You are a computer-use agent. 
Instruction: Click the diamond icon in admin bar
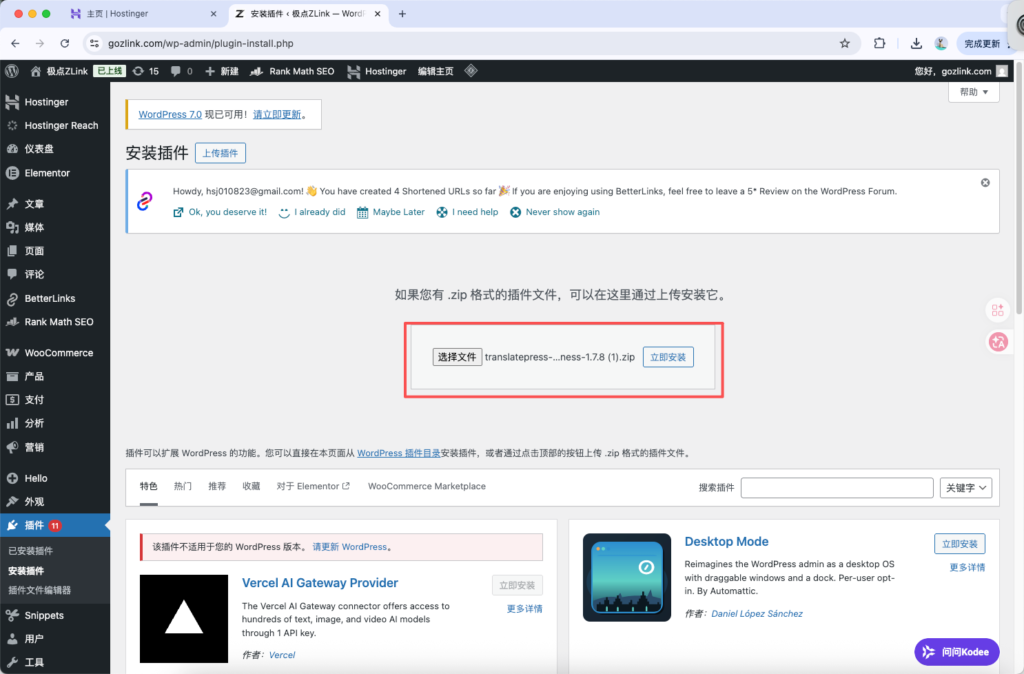[x=471, y=71]
